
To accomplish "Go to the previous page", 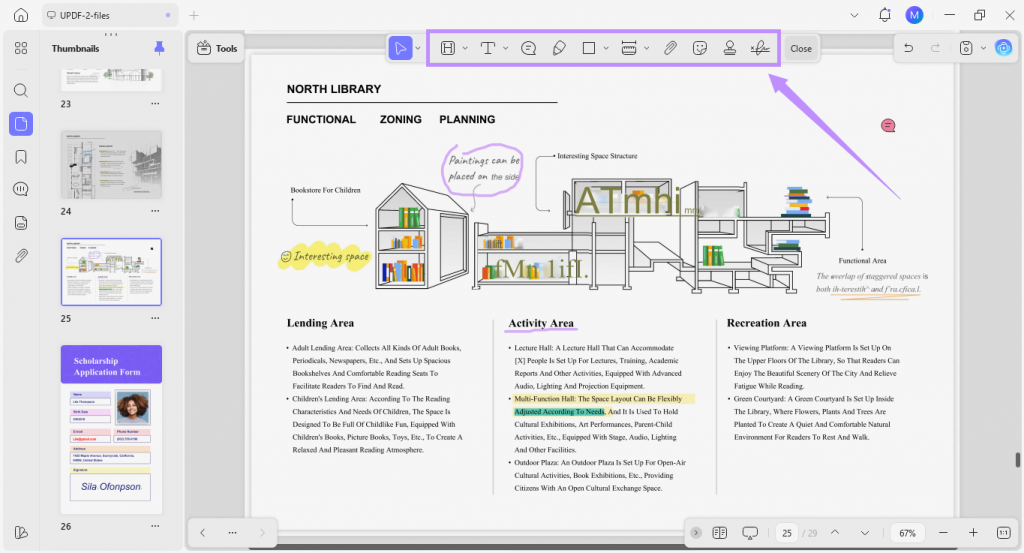I will pyautogui.click(x=835, y=533).
